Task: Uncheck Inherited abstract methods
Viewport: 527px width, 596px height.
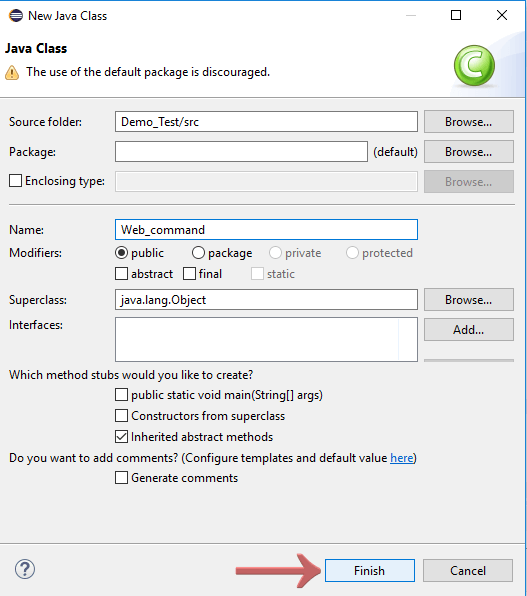Action: 121,436
